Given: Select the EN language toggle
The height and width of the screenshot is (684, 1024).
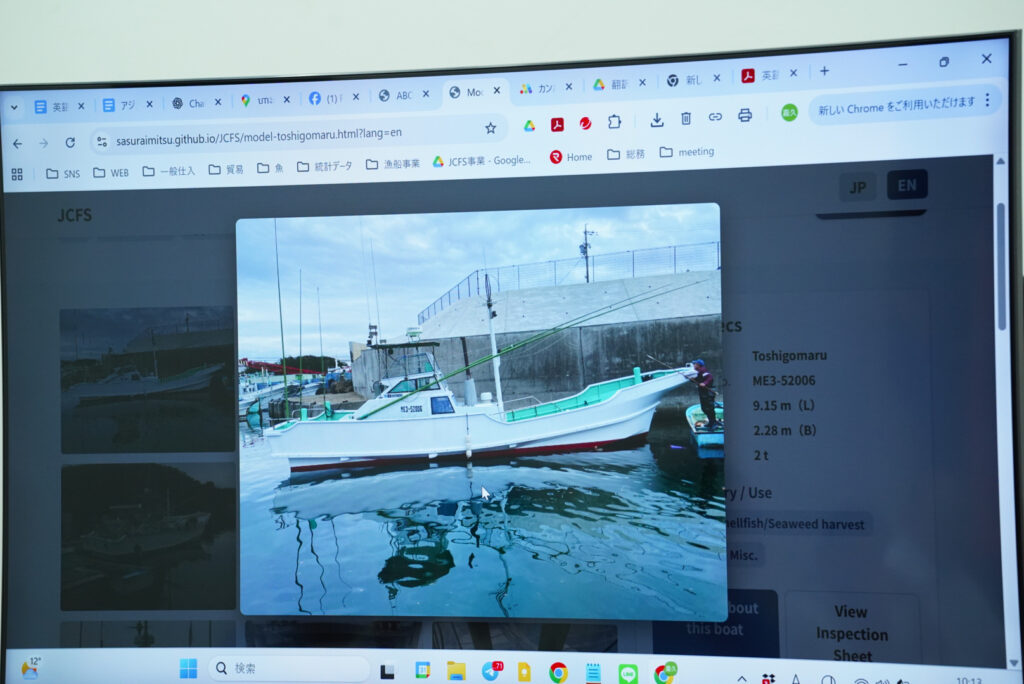Looking at the screenshot, I should (x=906, y=185).
